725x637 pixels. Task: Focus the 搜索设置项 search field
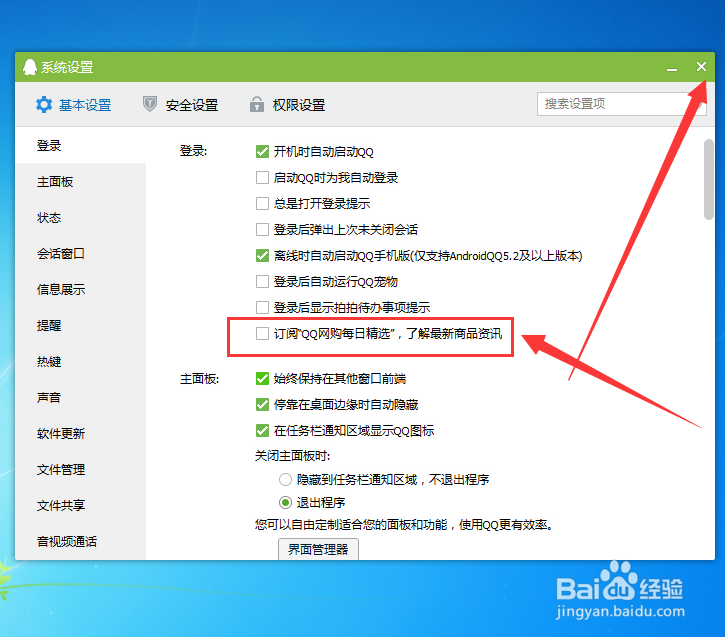pos(621,104)
